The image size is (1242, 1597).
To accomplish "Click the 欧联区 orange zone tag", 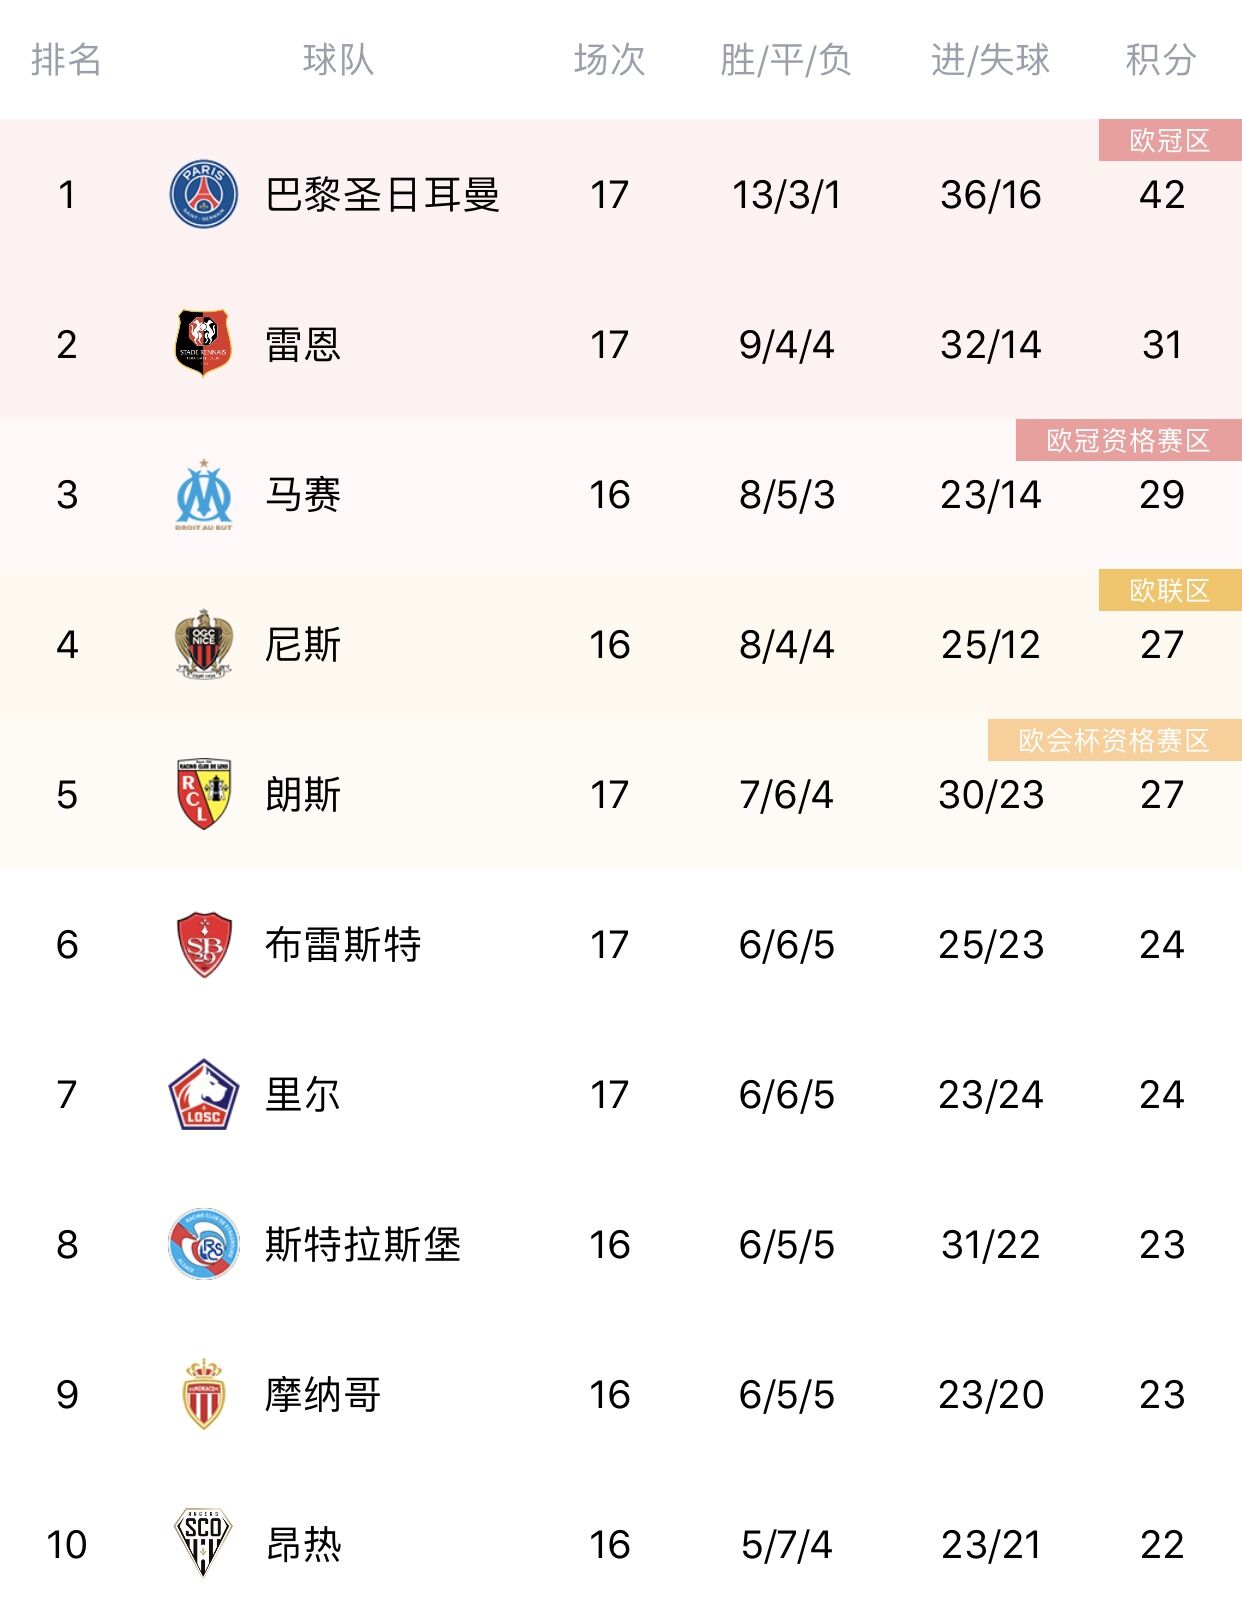I will [1169, 591].
